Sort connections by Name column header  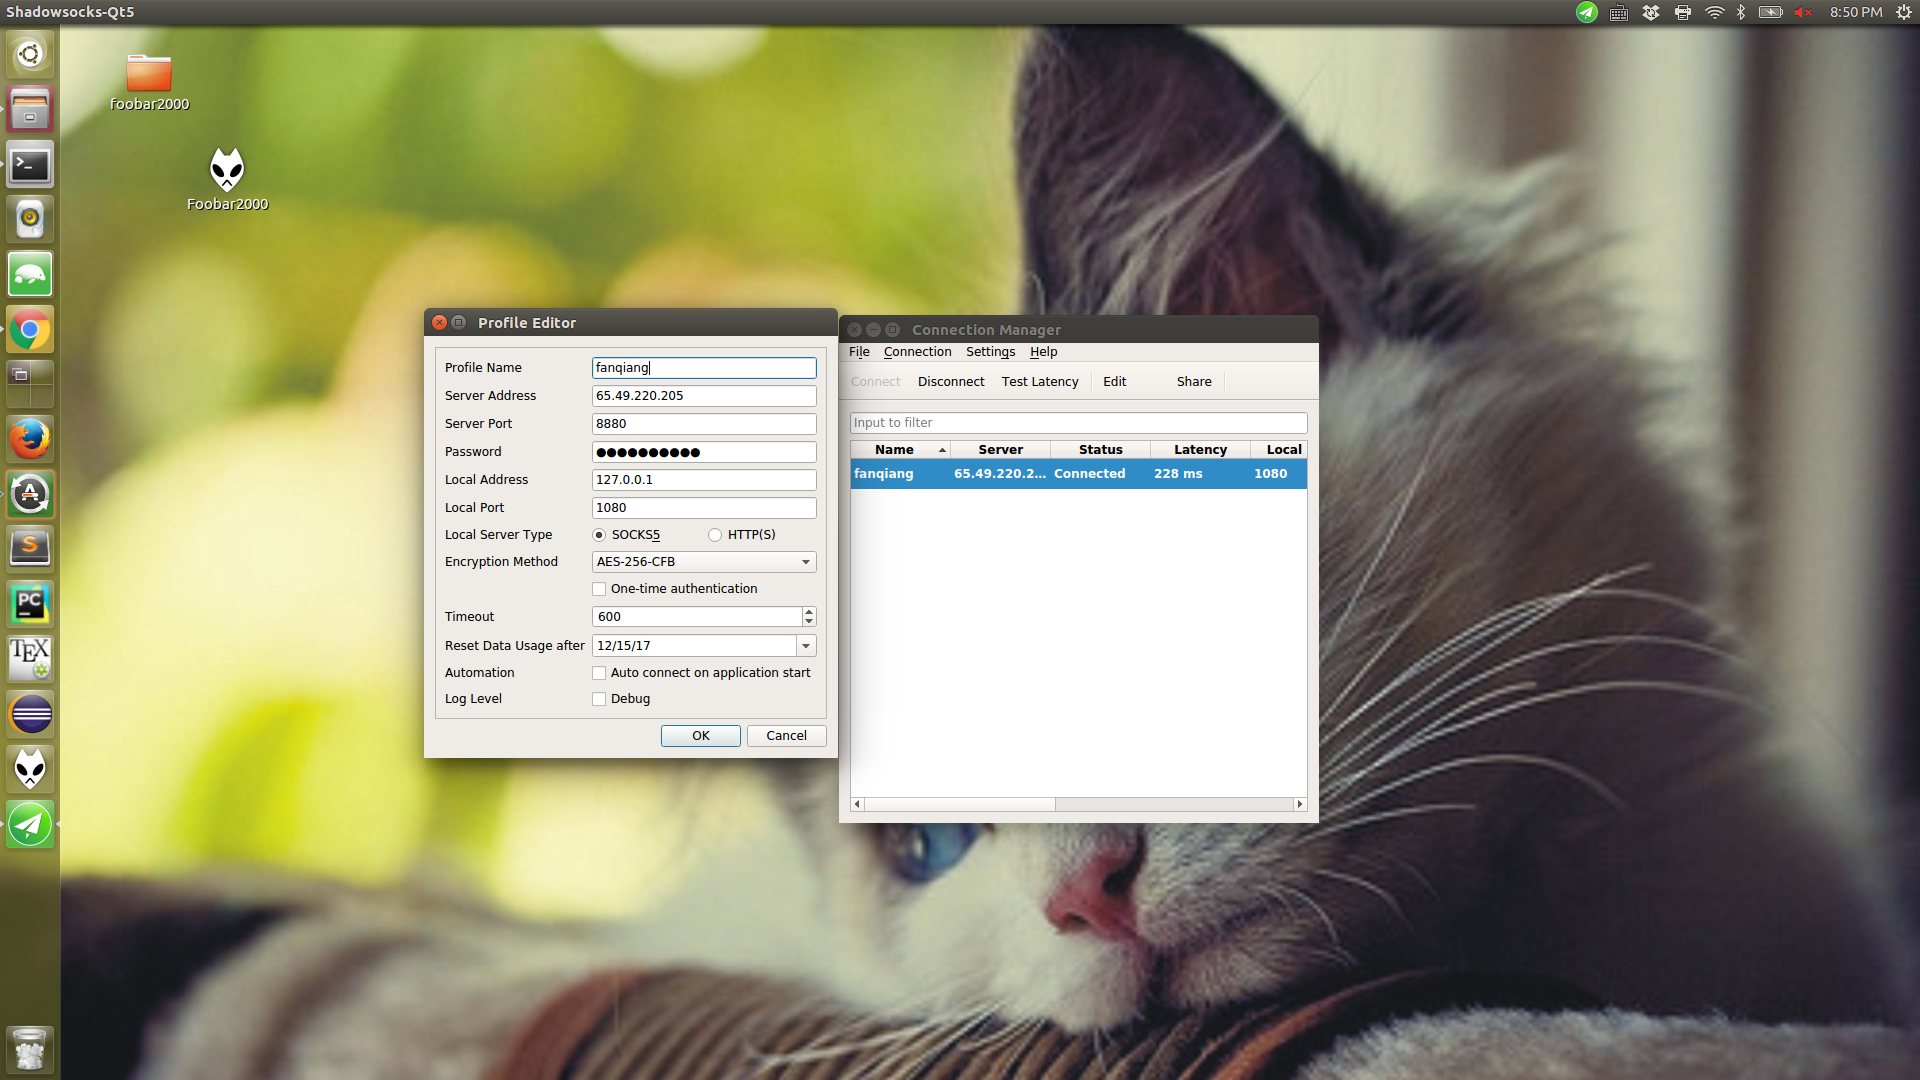[900, 450]
